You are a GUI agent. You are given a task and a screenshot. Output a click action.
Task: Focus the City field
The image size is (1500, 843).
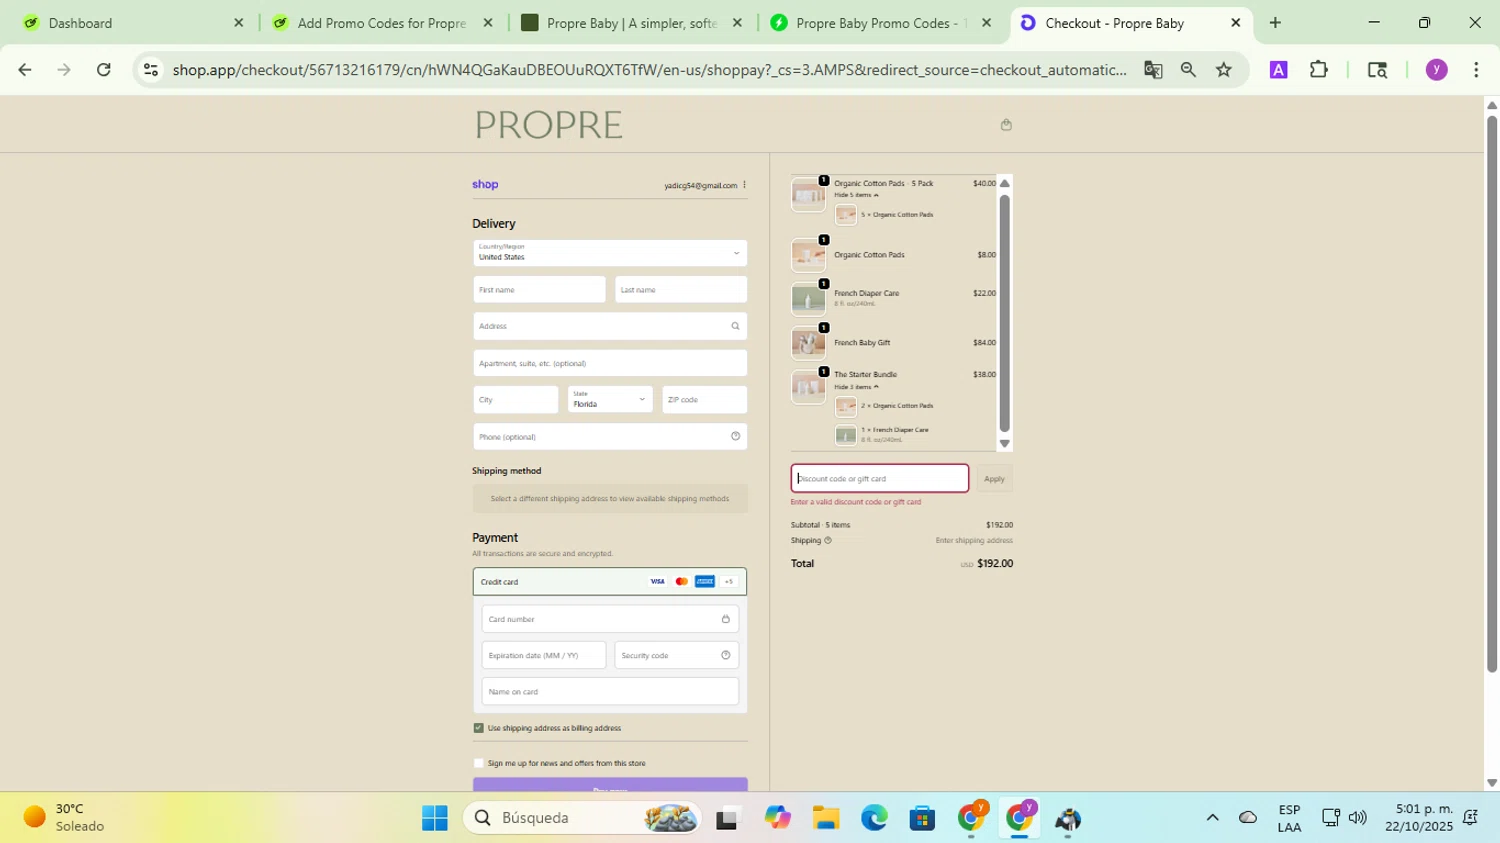[516, 400]
